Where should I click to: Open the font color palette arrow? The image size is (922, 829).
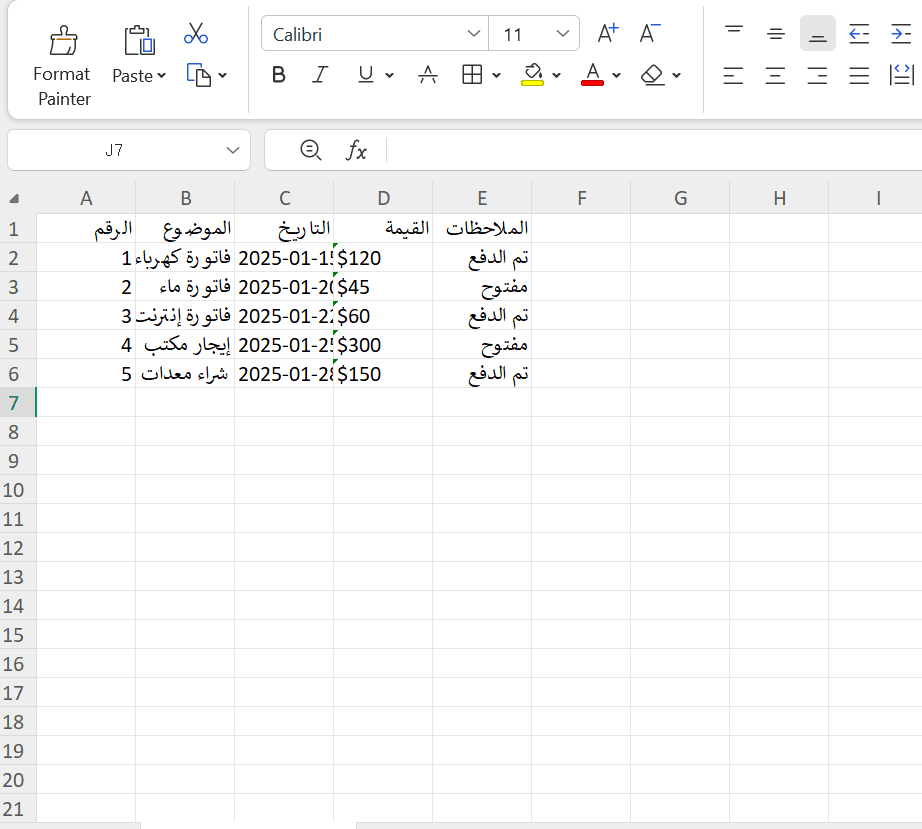click(x=616, y=75)
